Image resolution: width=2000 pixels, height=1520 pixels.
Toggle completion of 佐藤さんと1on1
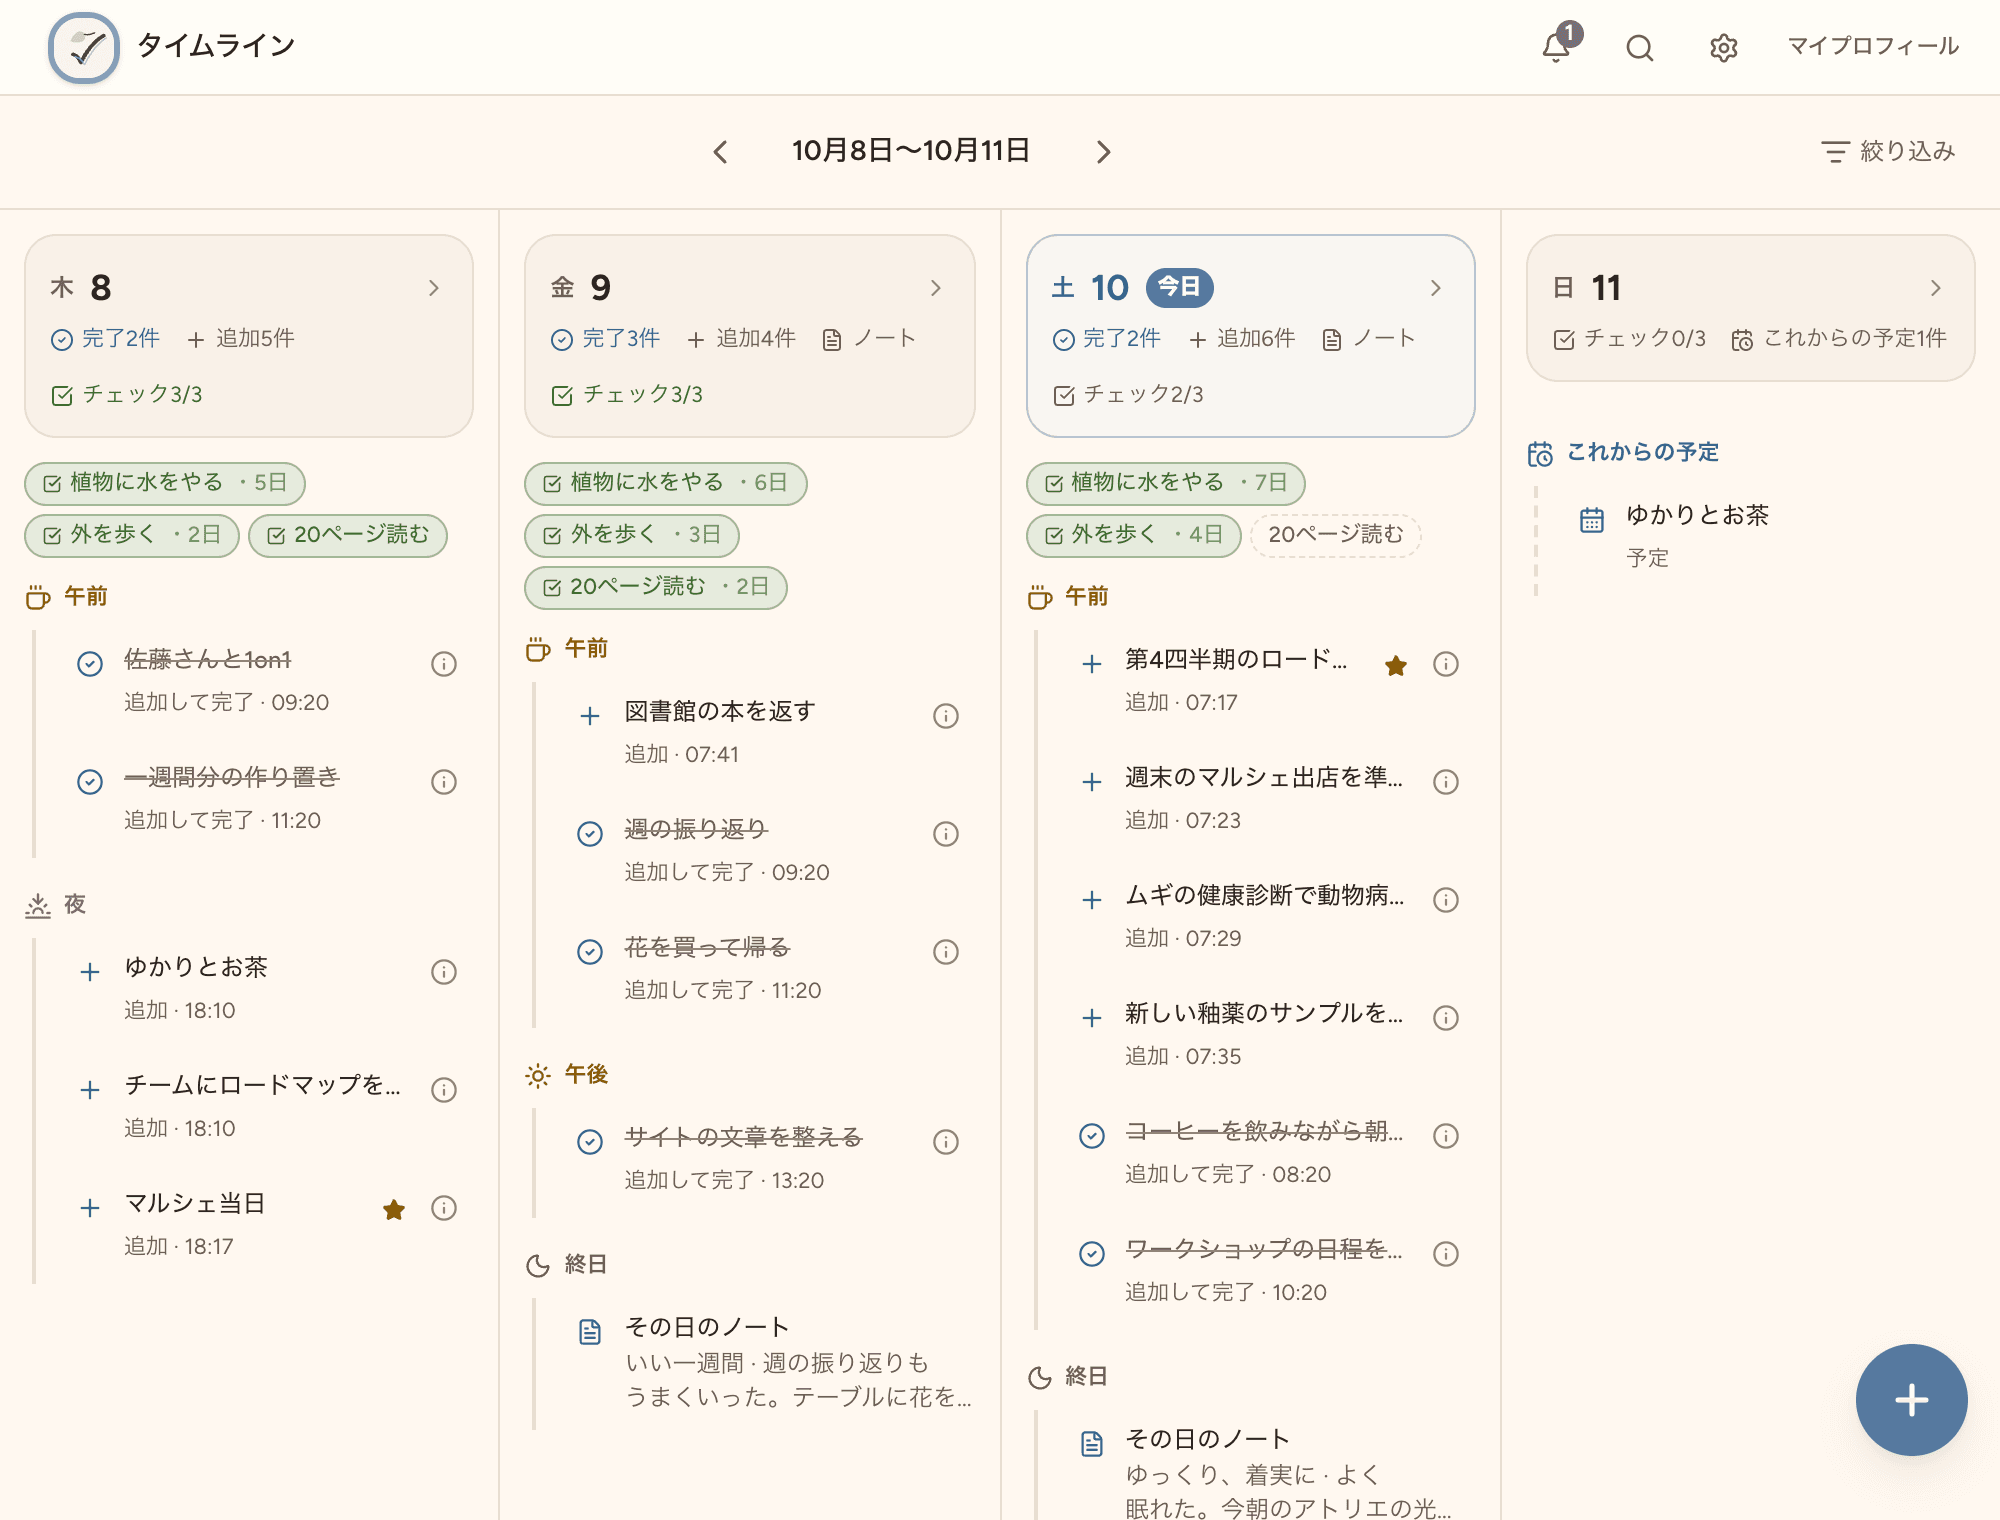pyautogui.click(x=90, y=664)
